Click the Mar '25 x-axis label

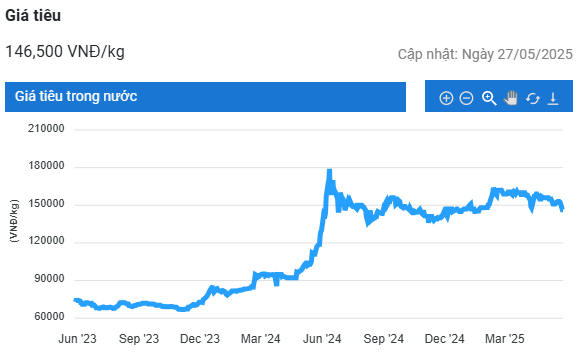click(505, 339)
